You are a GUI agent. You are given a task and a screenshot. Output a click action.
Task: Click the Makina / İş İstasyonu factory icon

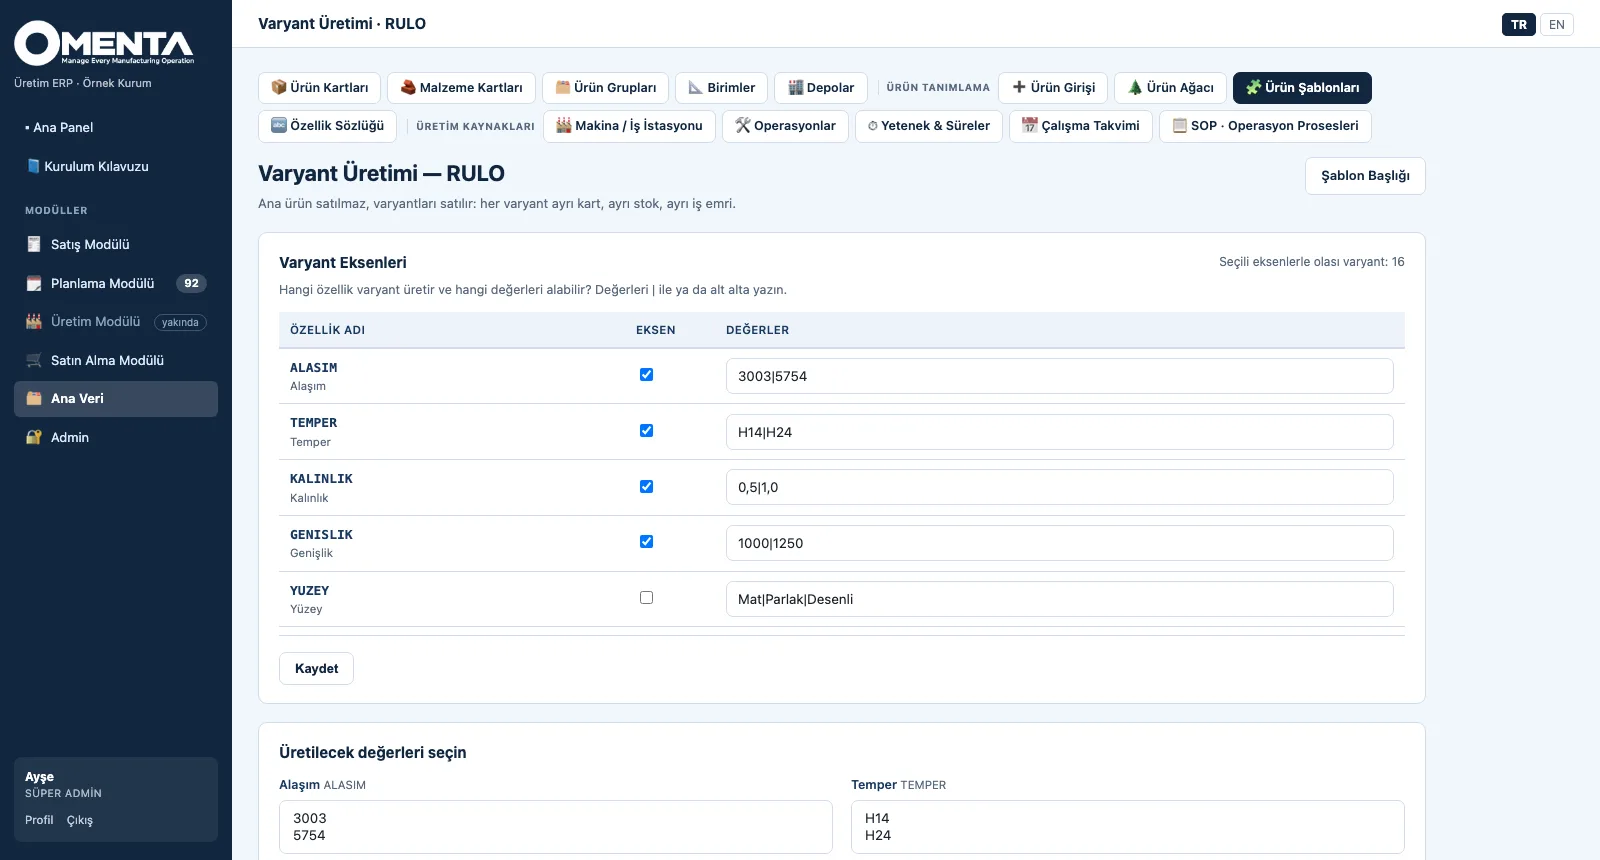564,125
